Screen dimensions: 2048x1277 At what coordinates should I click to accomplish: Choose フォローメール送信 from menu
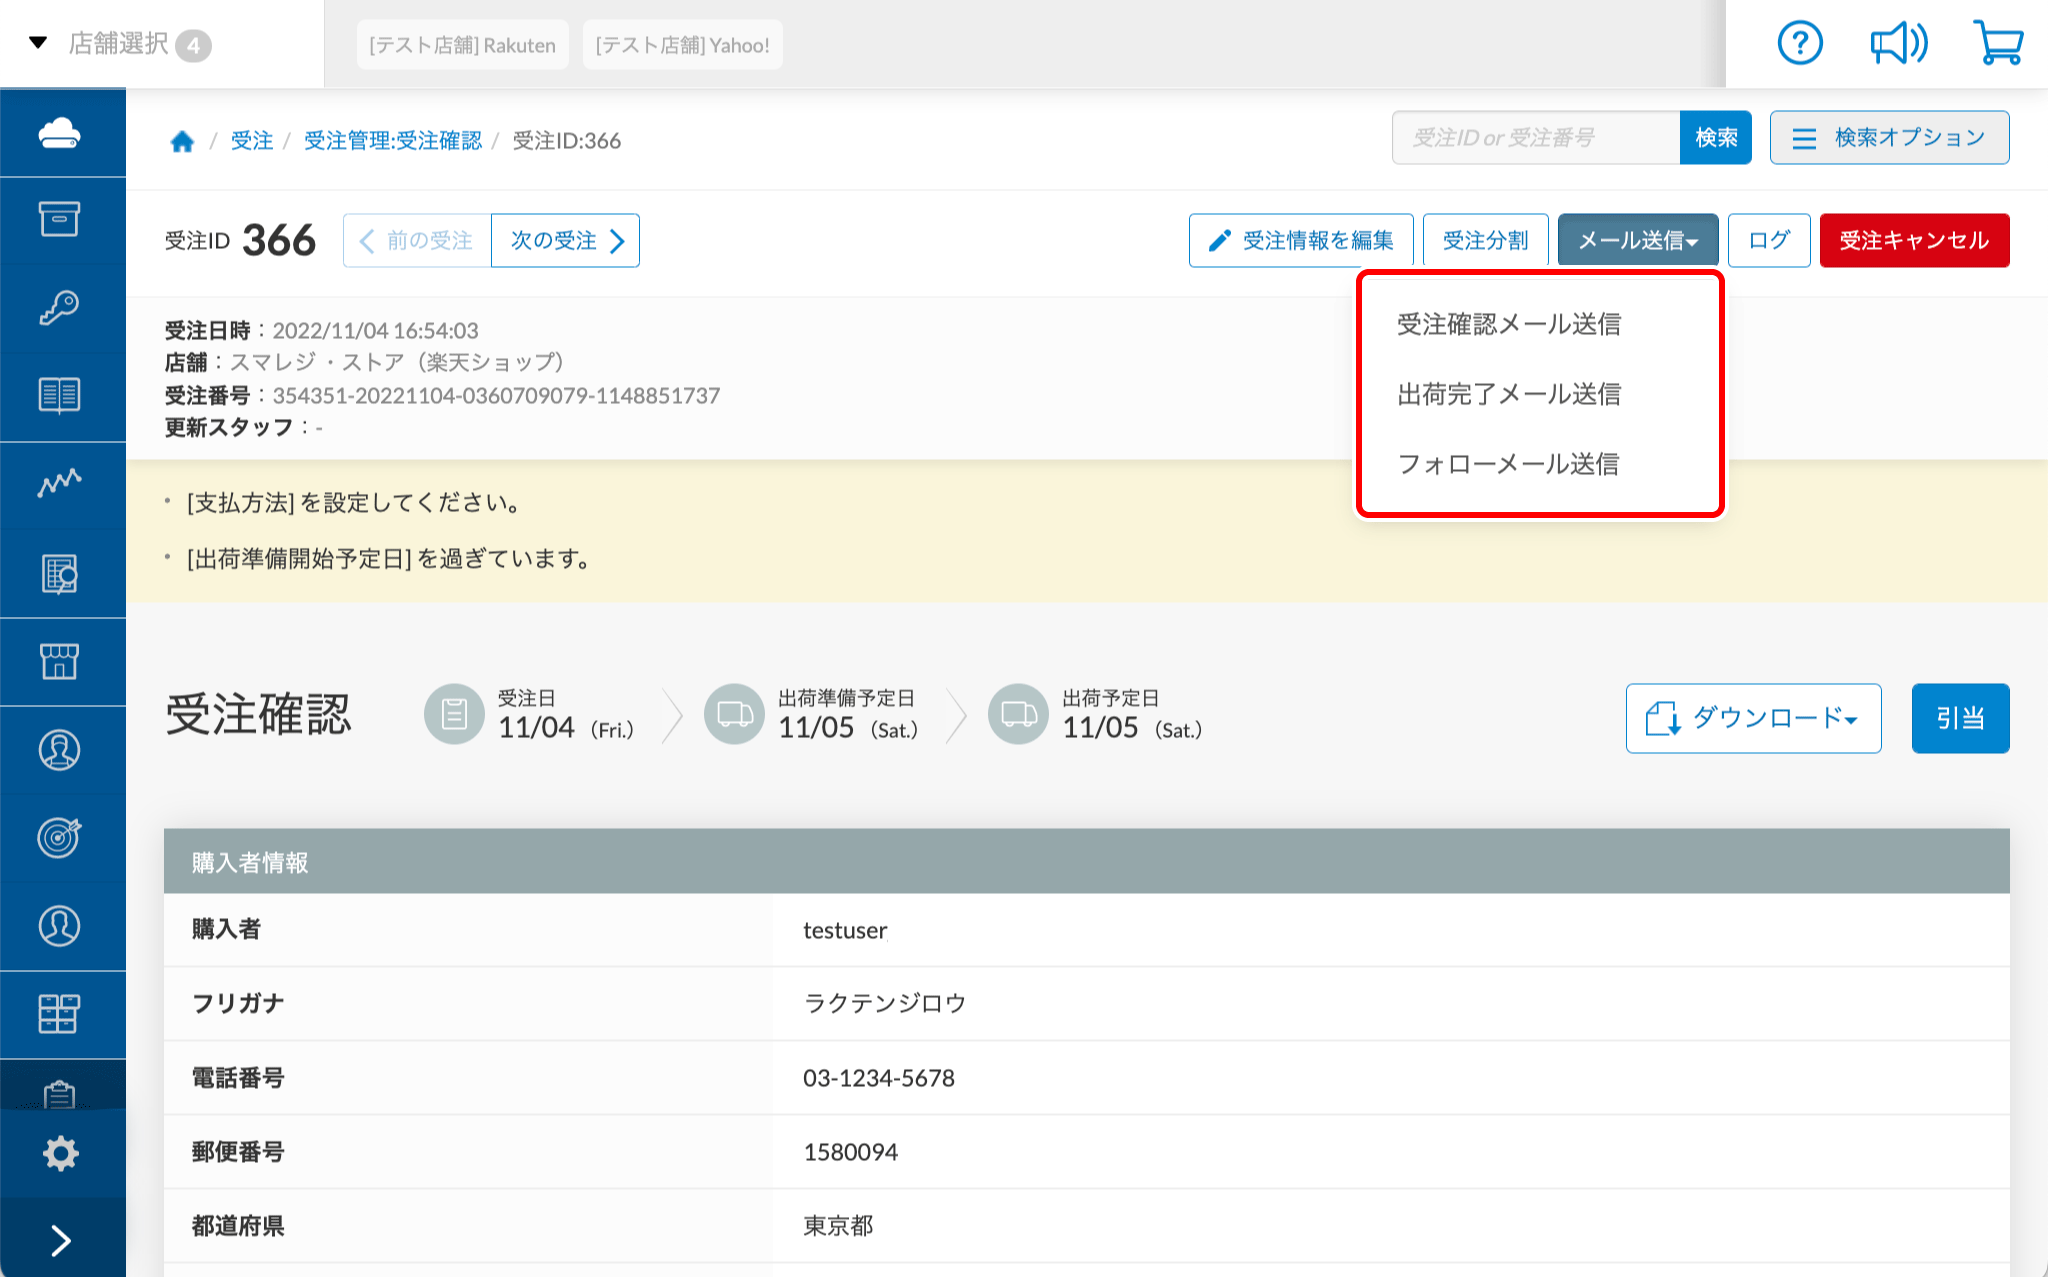[x=1508, y=464]
